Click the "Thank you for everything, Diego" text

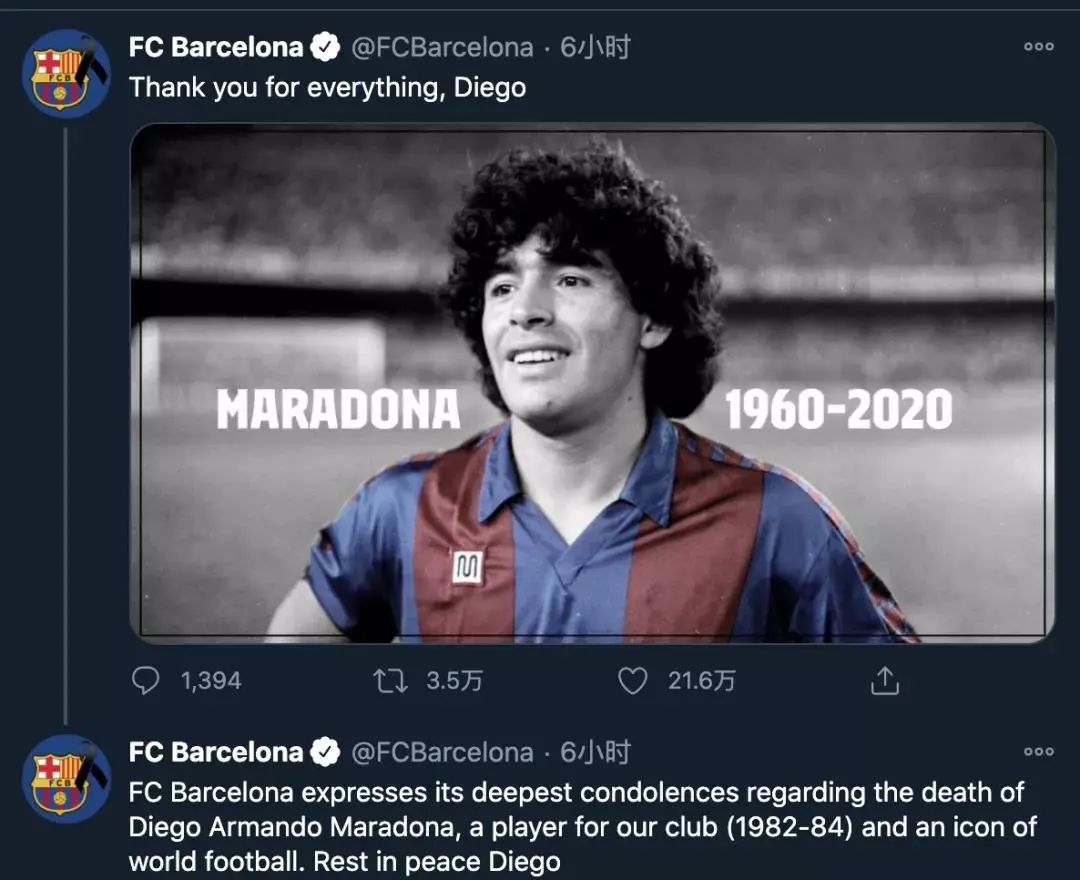click(x=327, y=88)
